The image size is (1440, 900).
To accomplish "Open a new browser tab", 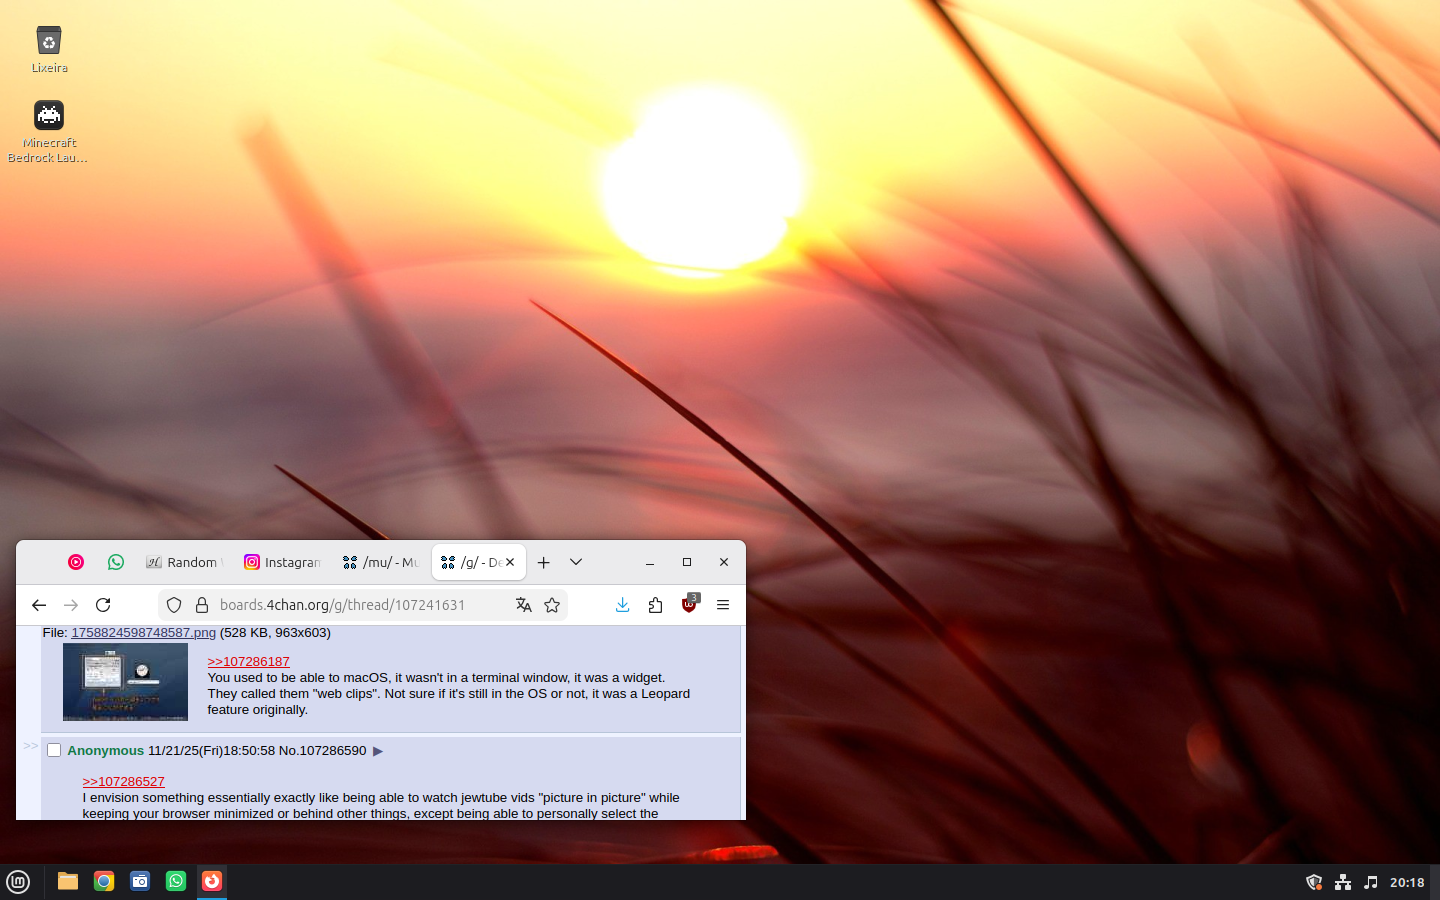I will (544, 562).
